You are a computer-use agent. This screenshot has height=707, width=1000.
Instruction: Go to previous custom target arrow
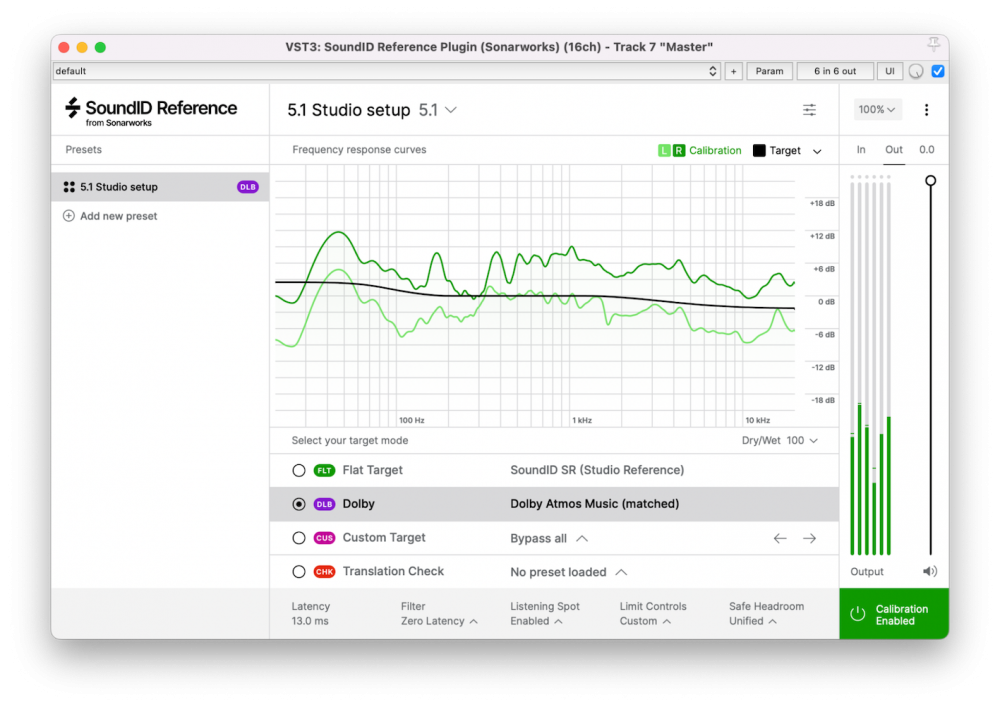click(780, 538)
